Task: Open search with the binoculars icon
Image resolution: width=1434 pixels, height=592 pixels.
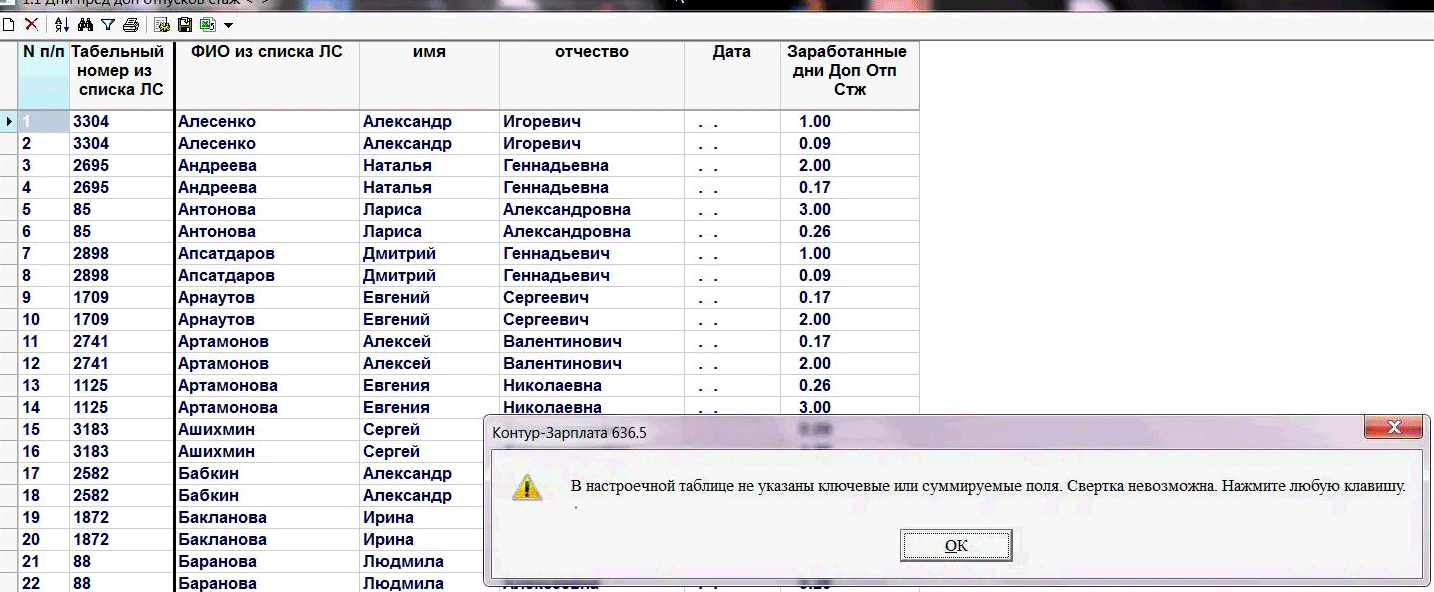Action: click(85, 24)
